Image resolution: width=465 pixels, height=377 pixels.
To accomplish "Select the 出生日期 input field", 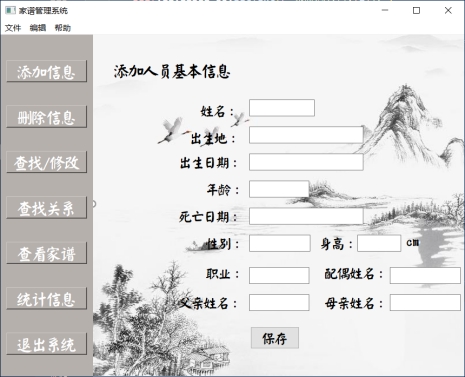I will pyautogui.click(x=306, y=162).
